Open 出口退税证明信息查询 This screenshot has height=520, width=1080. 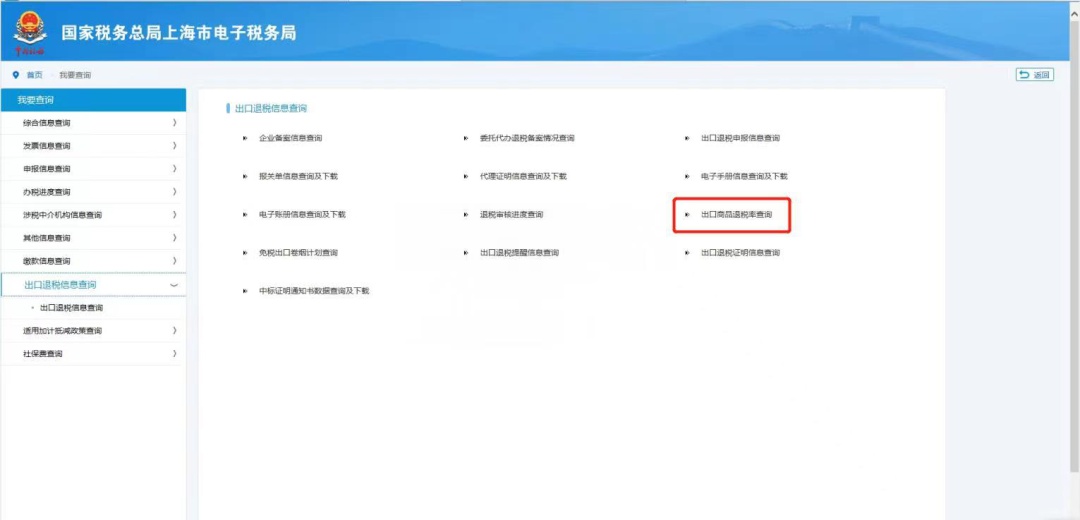click(740, 253)
